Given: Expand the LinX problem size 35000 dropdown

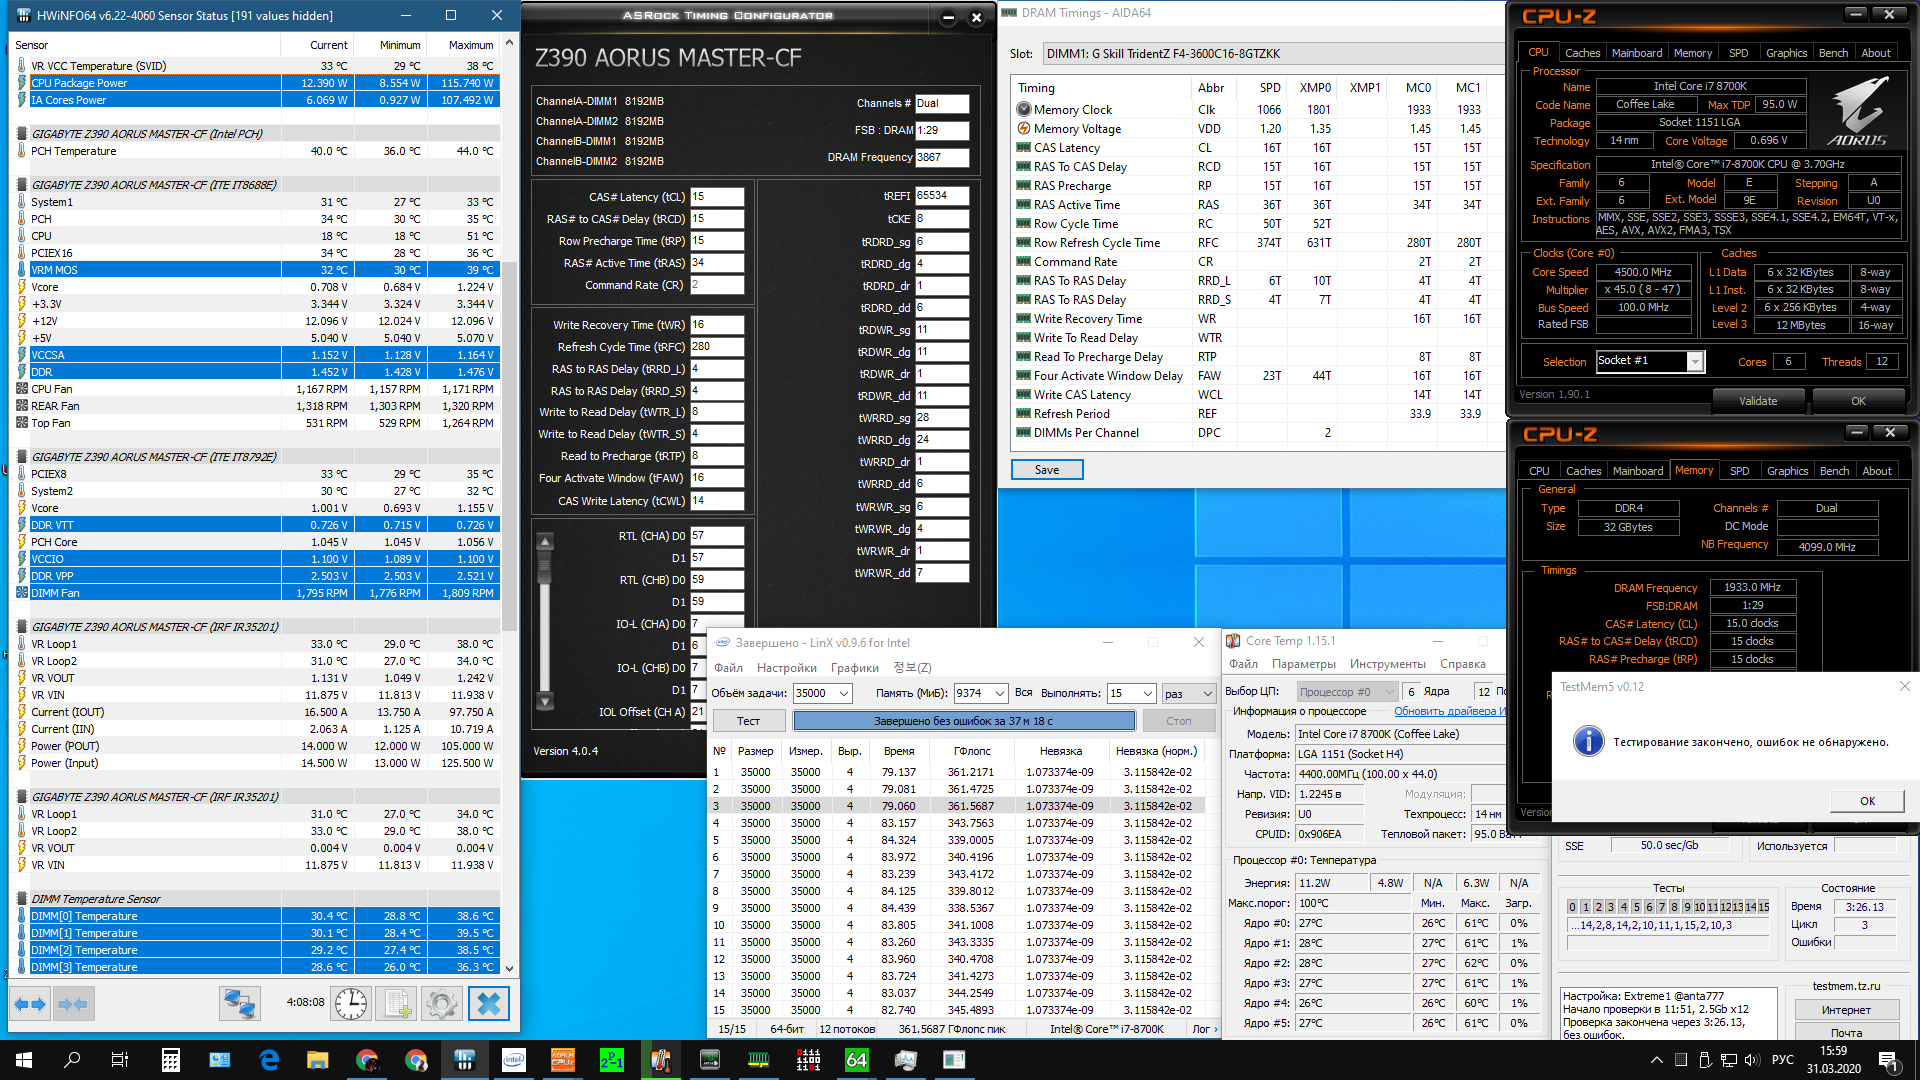Looking at the screenshot, I should pyautogui.click(x=844, y=693).
